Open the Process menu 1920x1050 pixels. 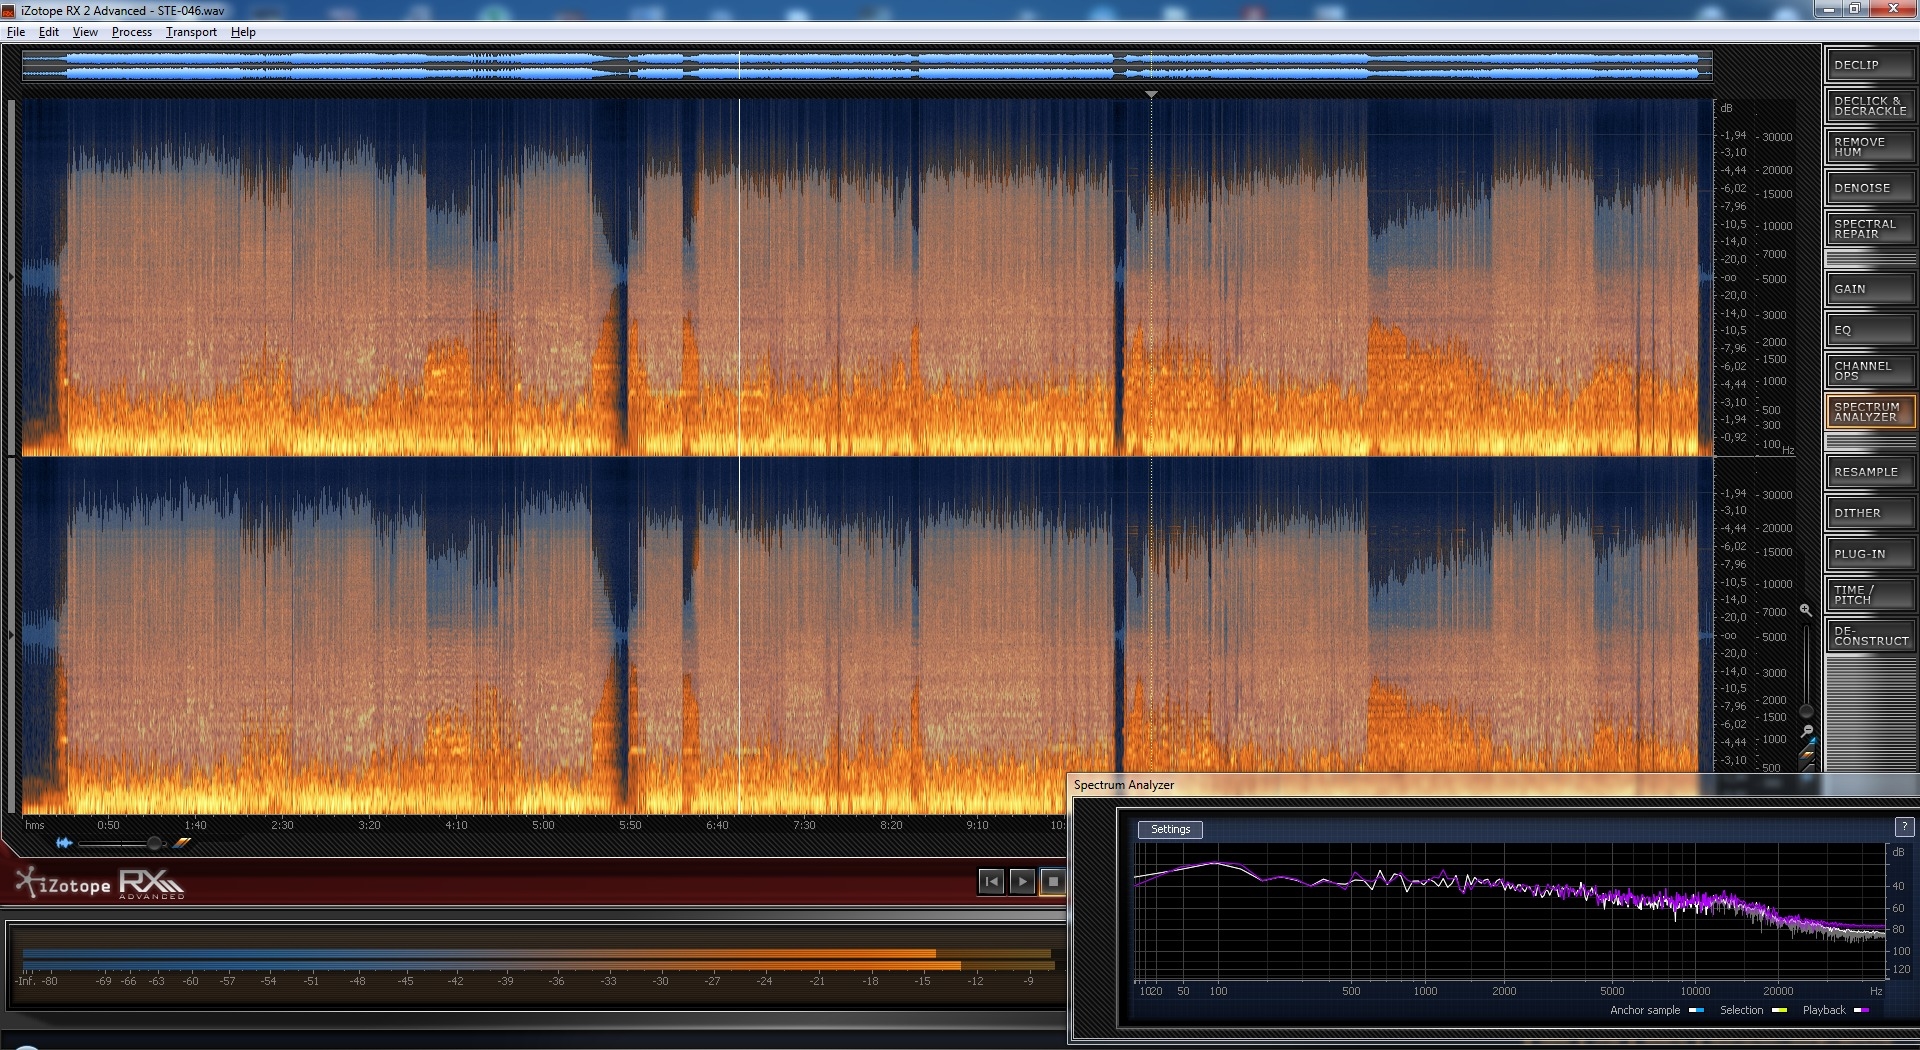tap(131, 32)
